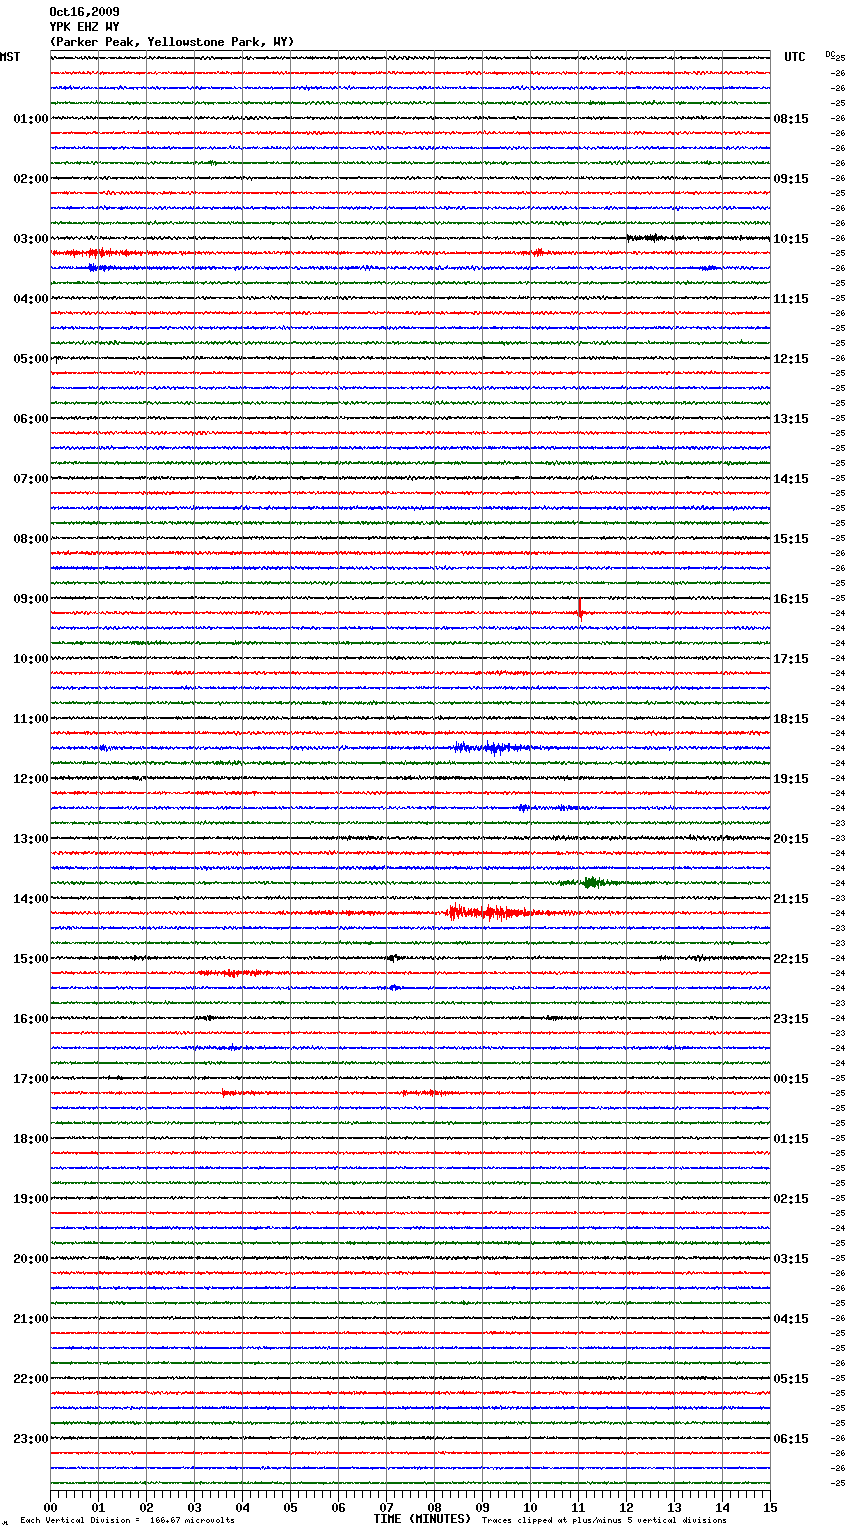The width and height of the screenshot is (850, 1534).
Task: Click the Traces clipped footer note
Action: click(x=604, y=1520)
